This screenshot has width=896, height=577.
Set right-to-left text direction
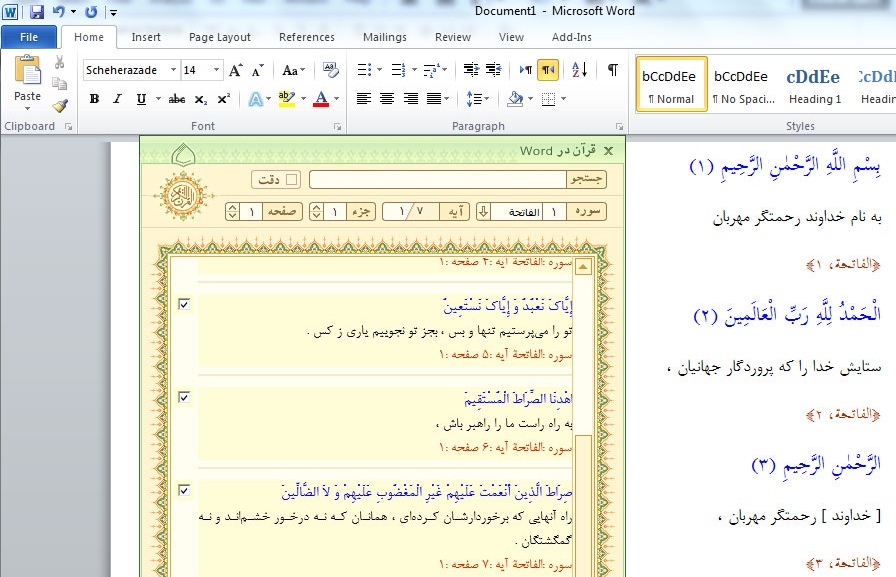[548, 70]
